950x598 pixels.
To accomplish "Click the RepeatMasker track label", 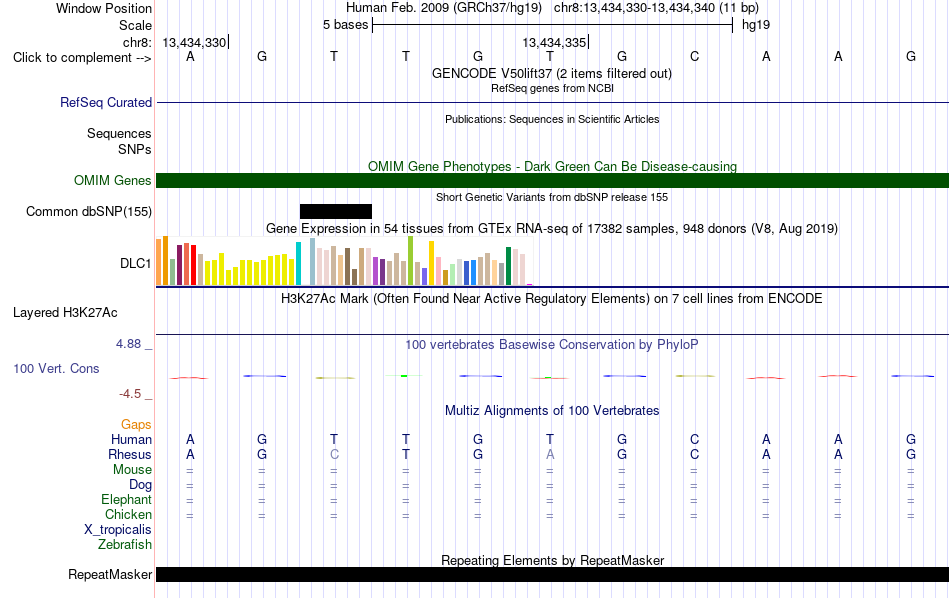I will 110,574.
